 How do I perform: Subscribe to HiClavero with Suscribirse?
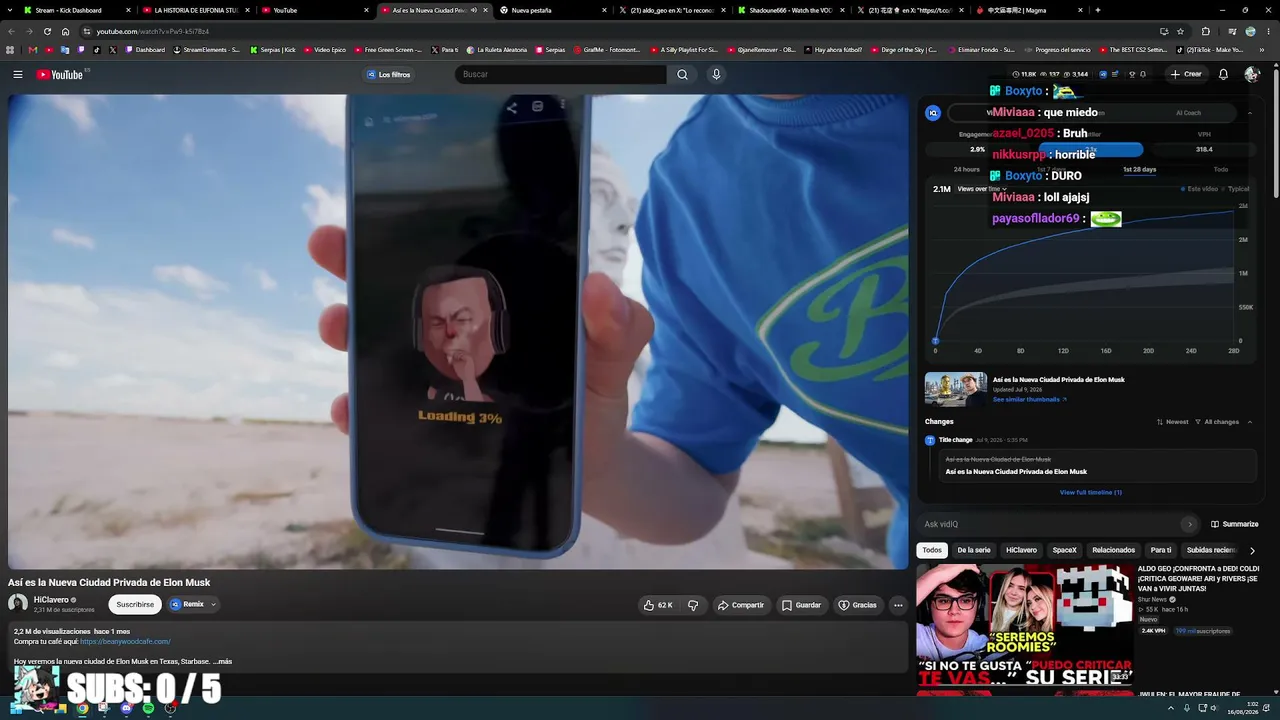coord(135,604)
